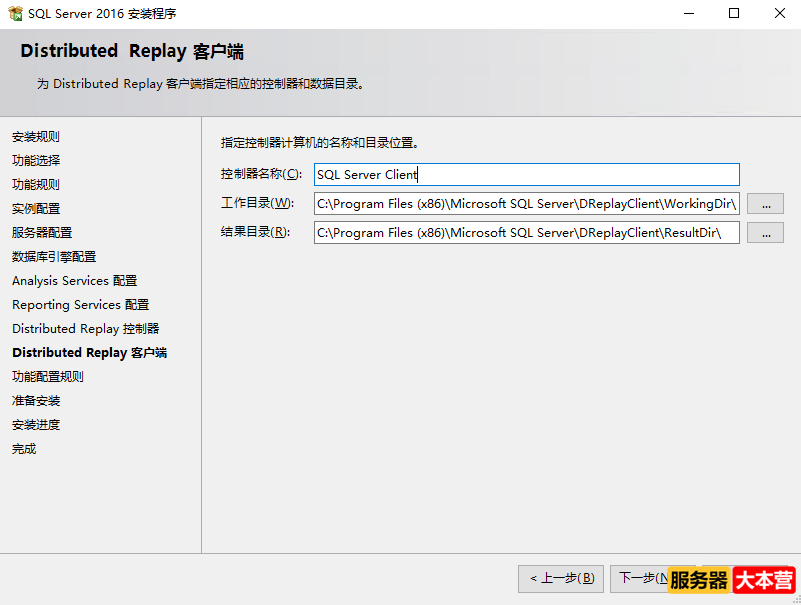Click the 上一步 button
Image resolution: width=801 pixels, height=605 pixels.
[560, 578]
